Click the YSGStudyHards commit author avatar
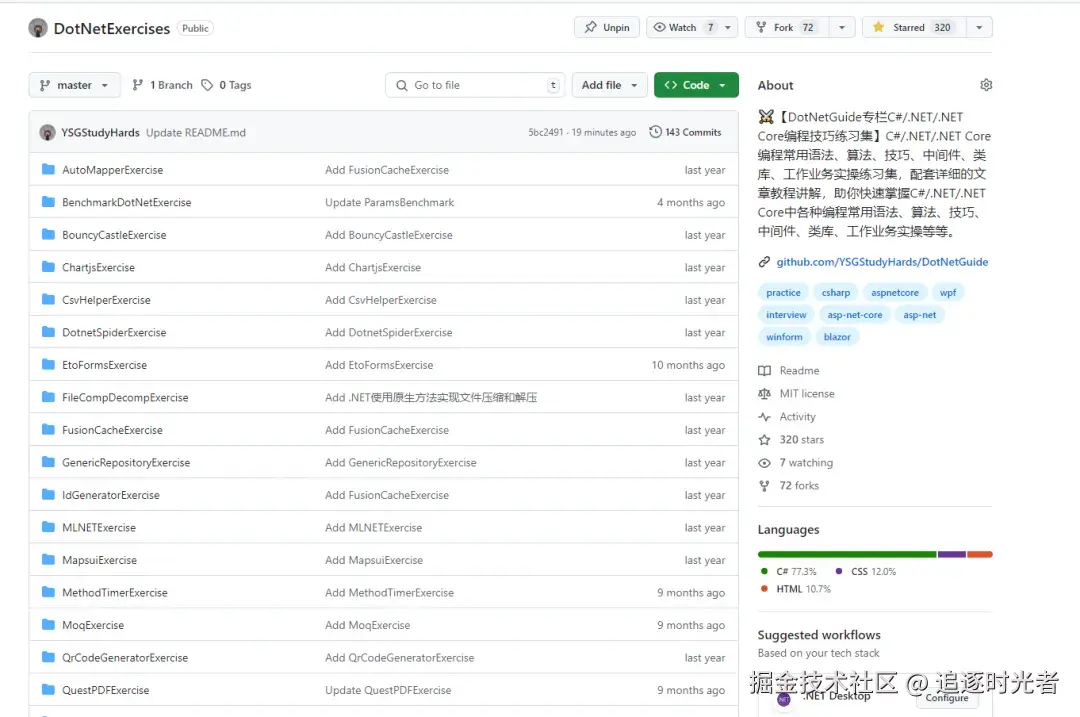1080x717 pixels. coord(47,132)
